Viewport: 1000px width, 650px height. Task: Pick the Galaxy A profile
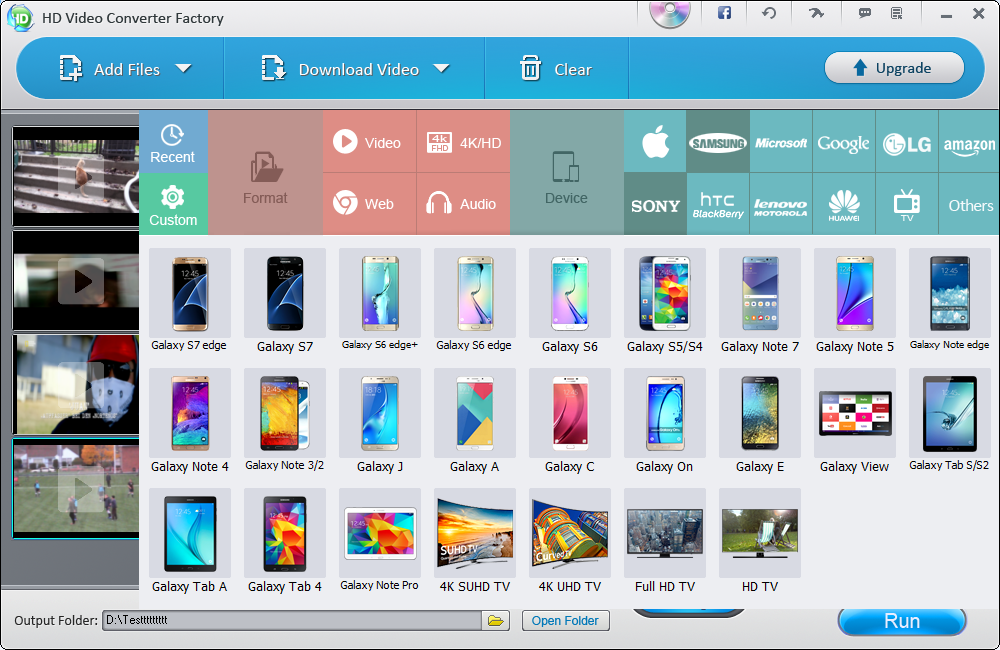click(x=474, y=421)
